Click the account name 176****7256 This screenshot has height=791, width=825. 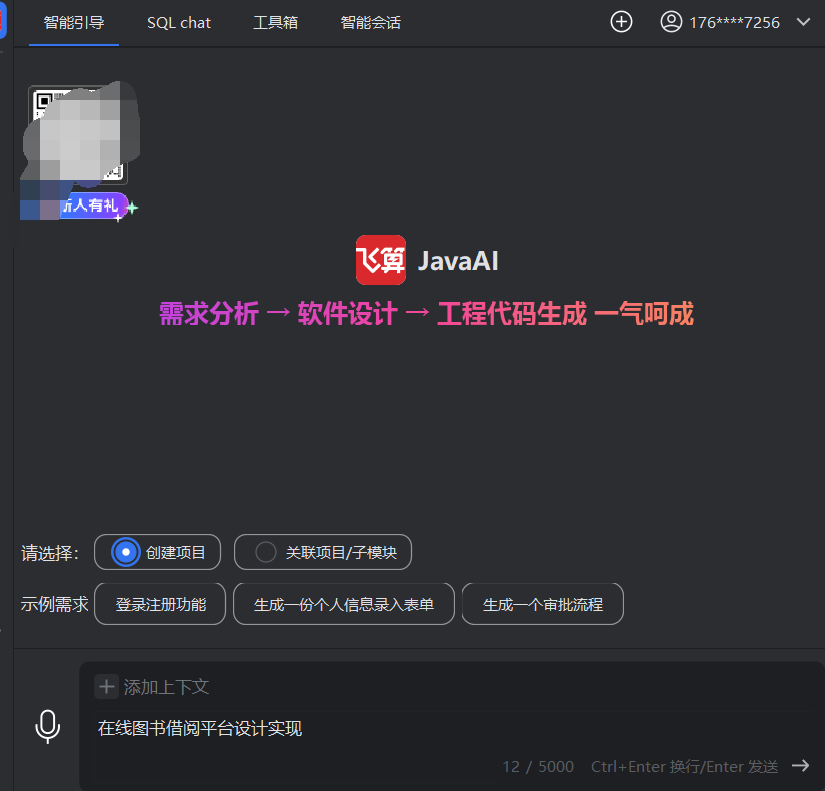point(735,23)
